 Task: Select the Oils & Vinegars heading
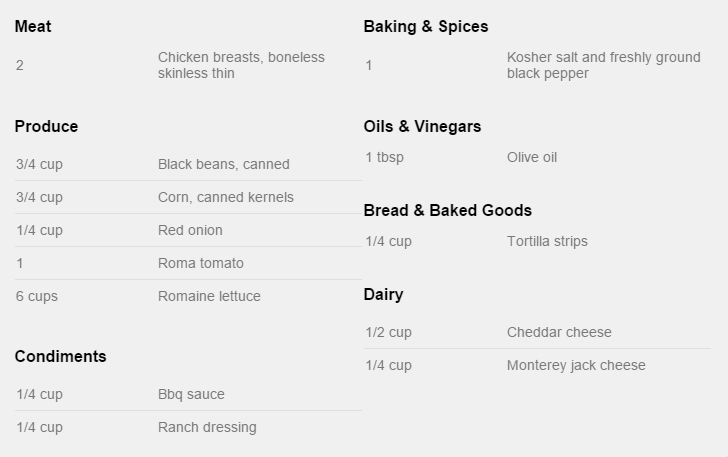pos(422,126)
